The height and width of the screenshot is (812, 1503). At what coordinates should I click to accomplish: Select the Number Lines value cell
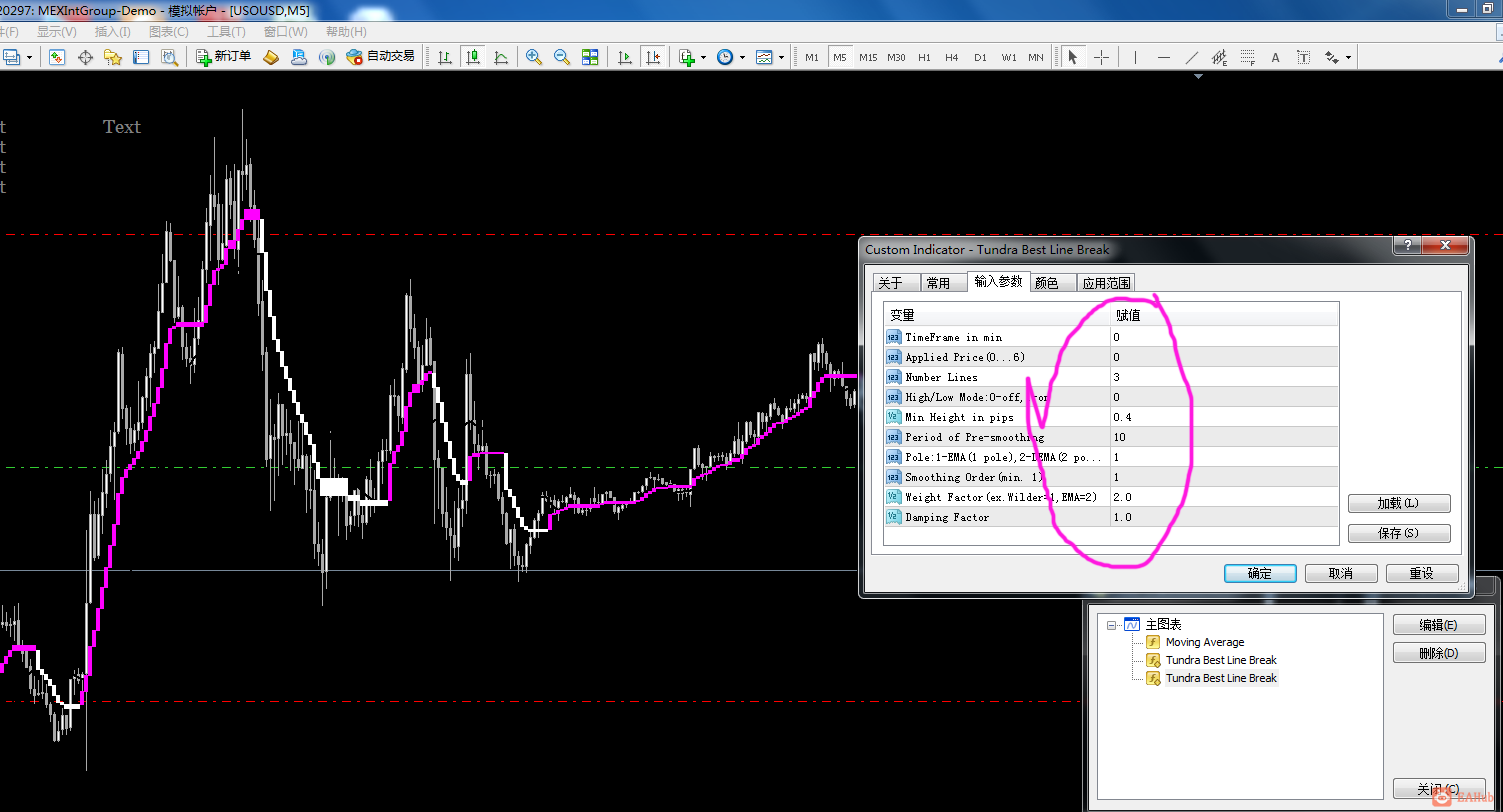tap(1224, 377)
